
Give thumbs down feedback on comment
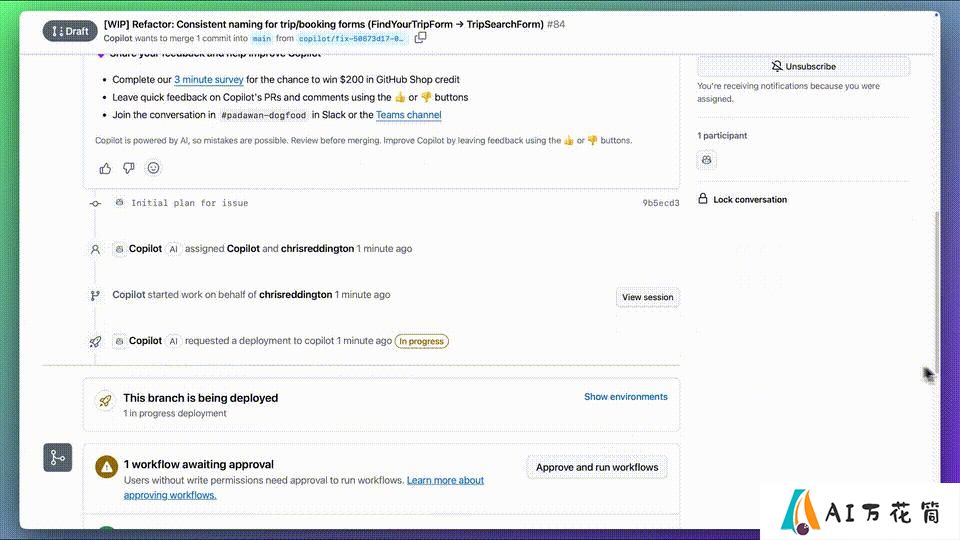pyautogui.click(x=129, y=168)
